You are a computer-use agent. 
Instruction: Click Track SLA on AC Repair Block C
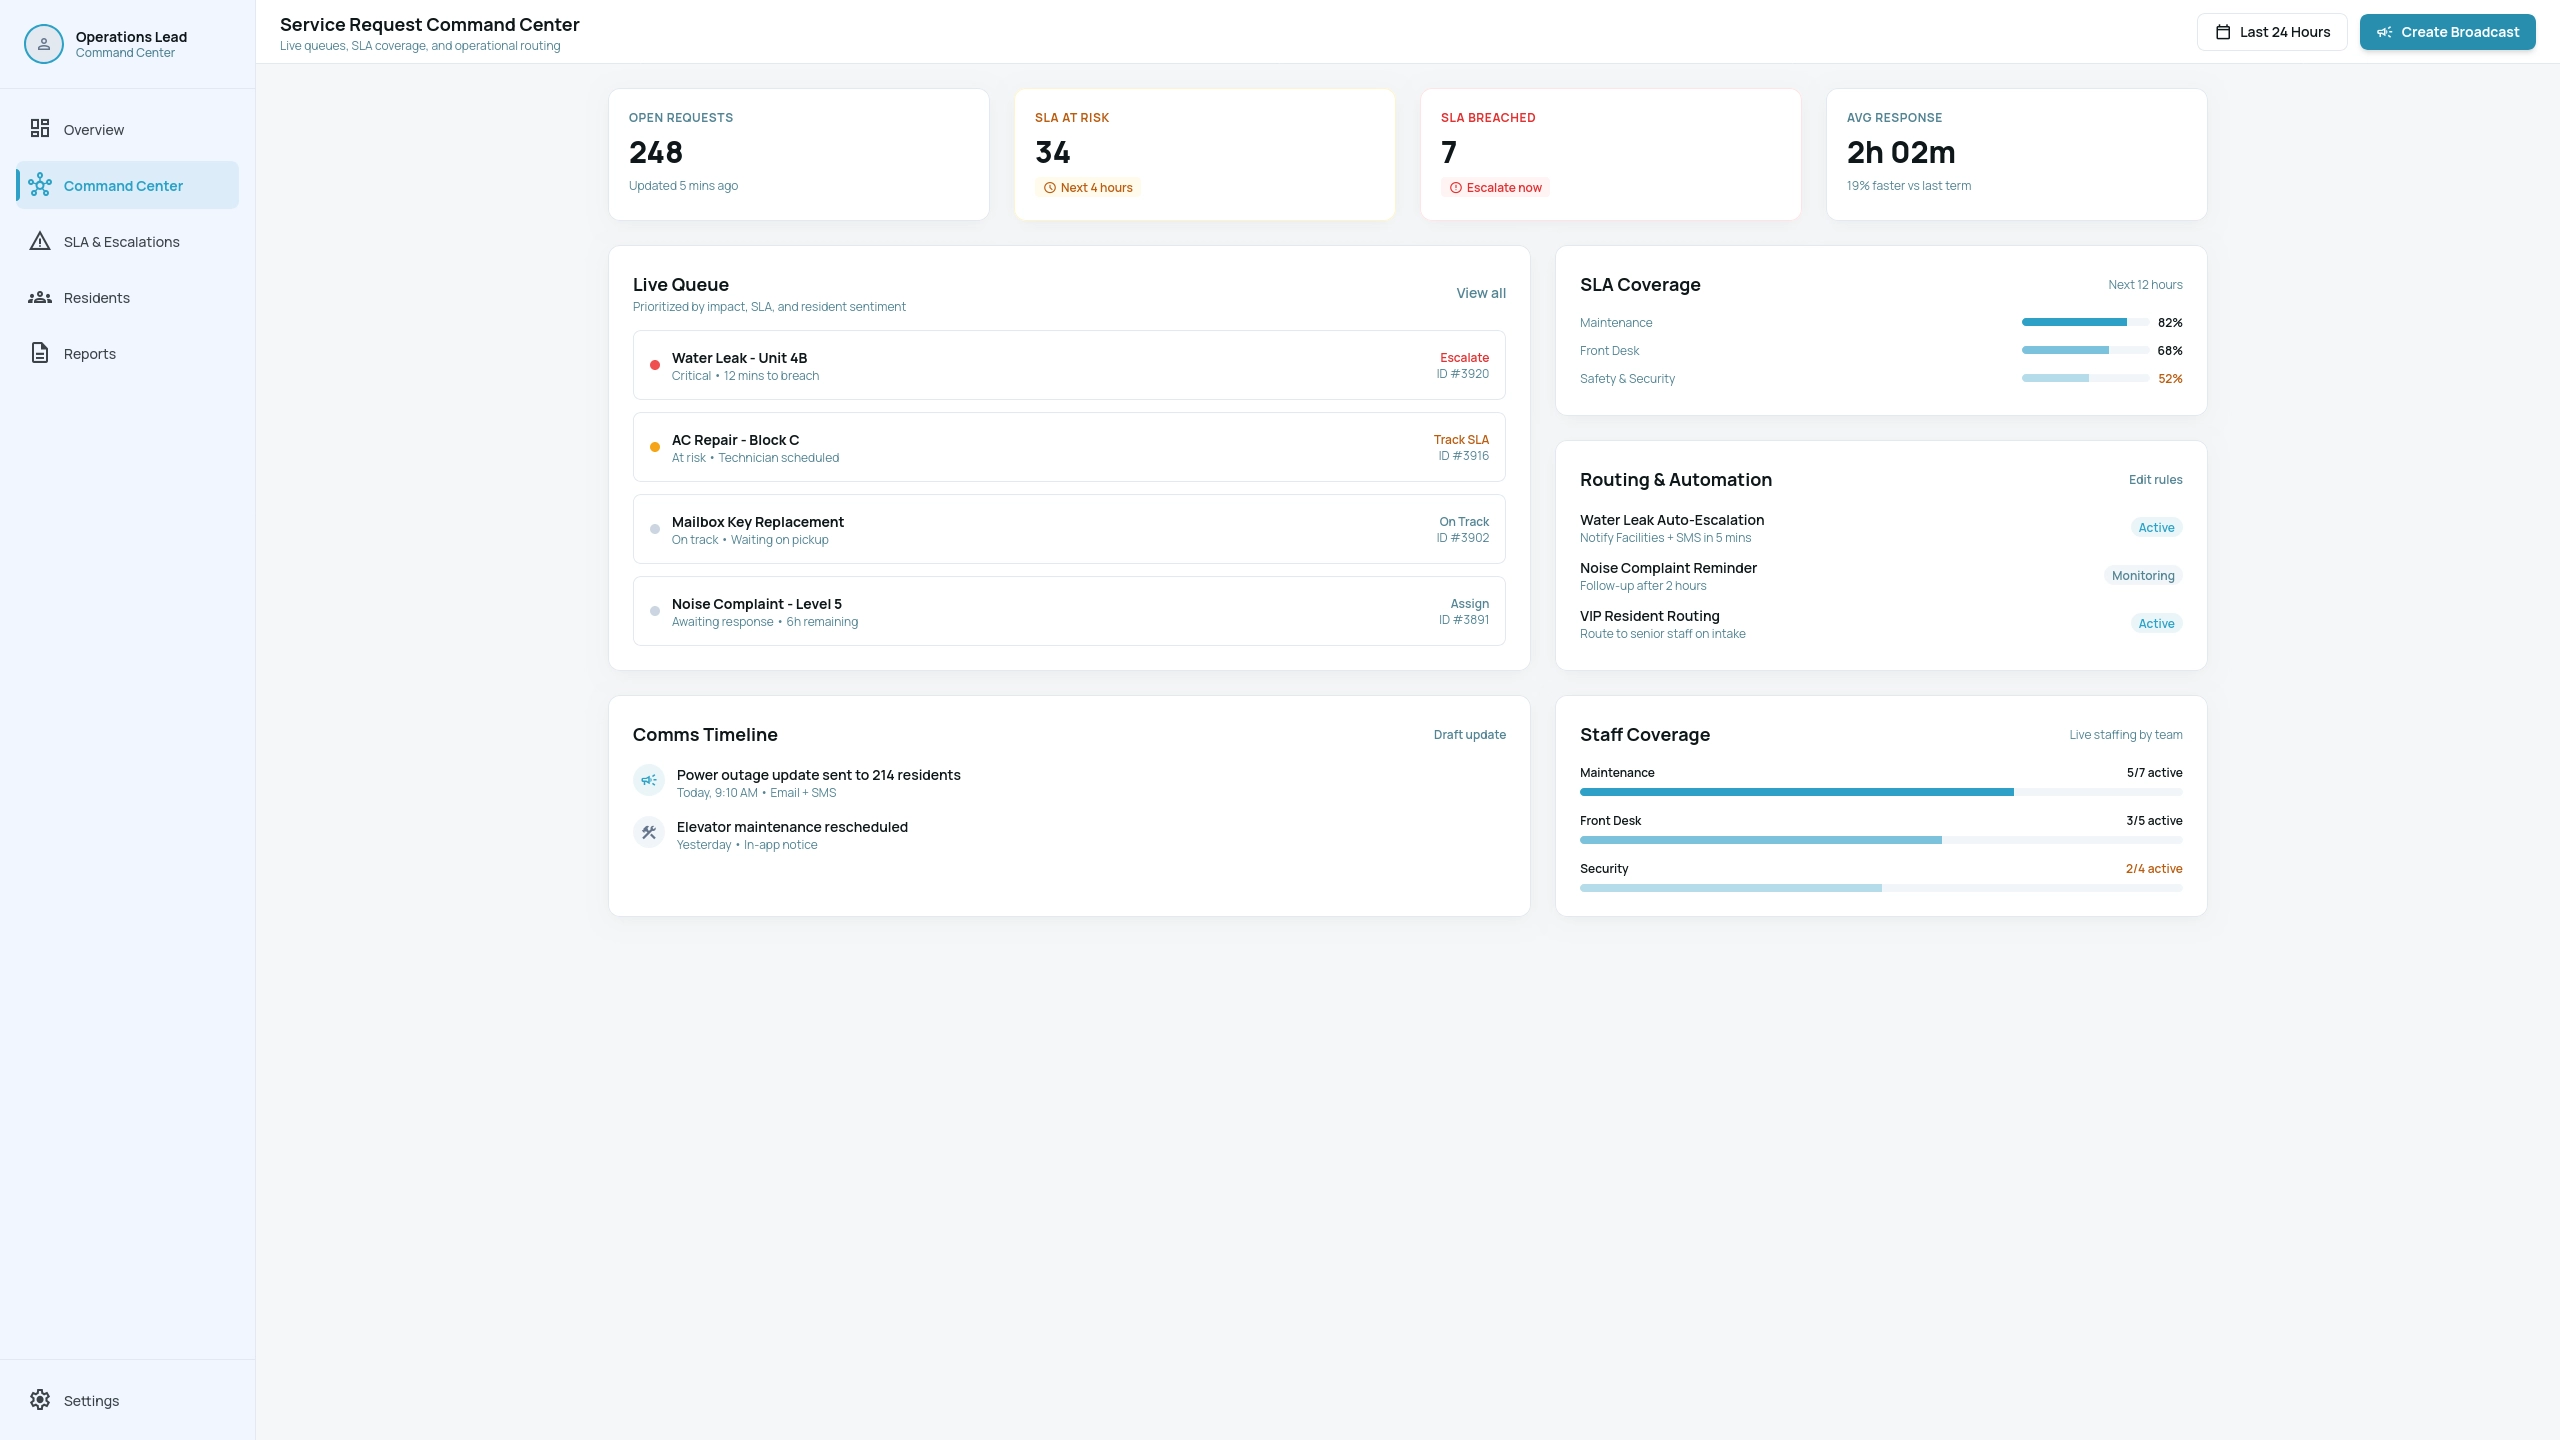tap(1461, 440)
